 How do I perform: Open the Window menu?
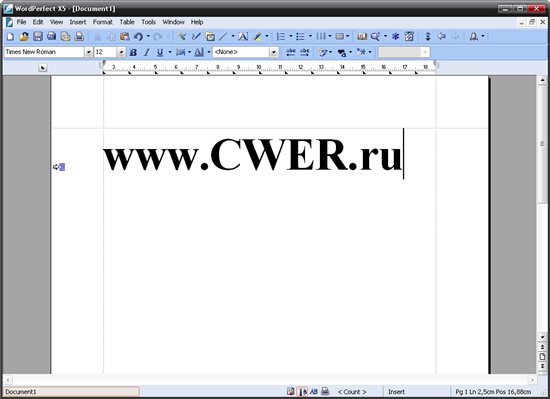[173, 22]
